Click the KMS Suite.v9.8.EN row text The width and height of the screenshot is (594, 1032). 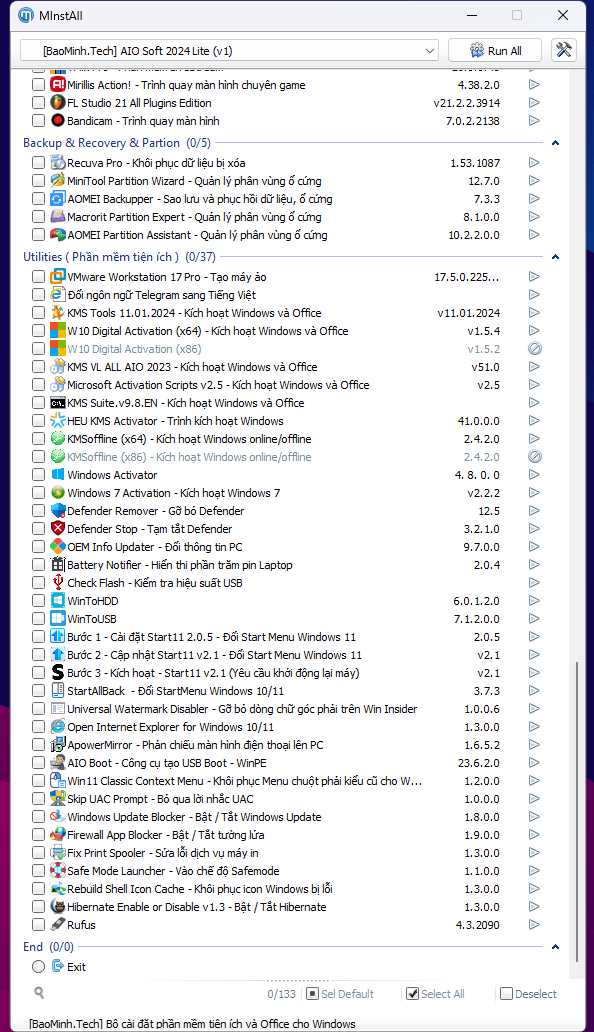point(186,403)
